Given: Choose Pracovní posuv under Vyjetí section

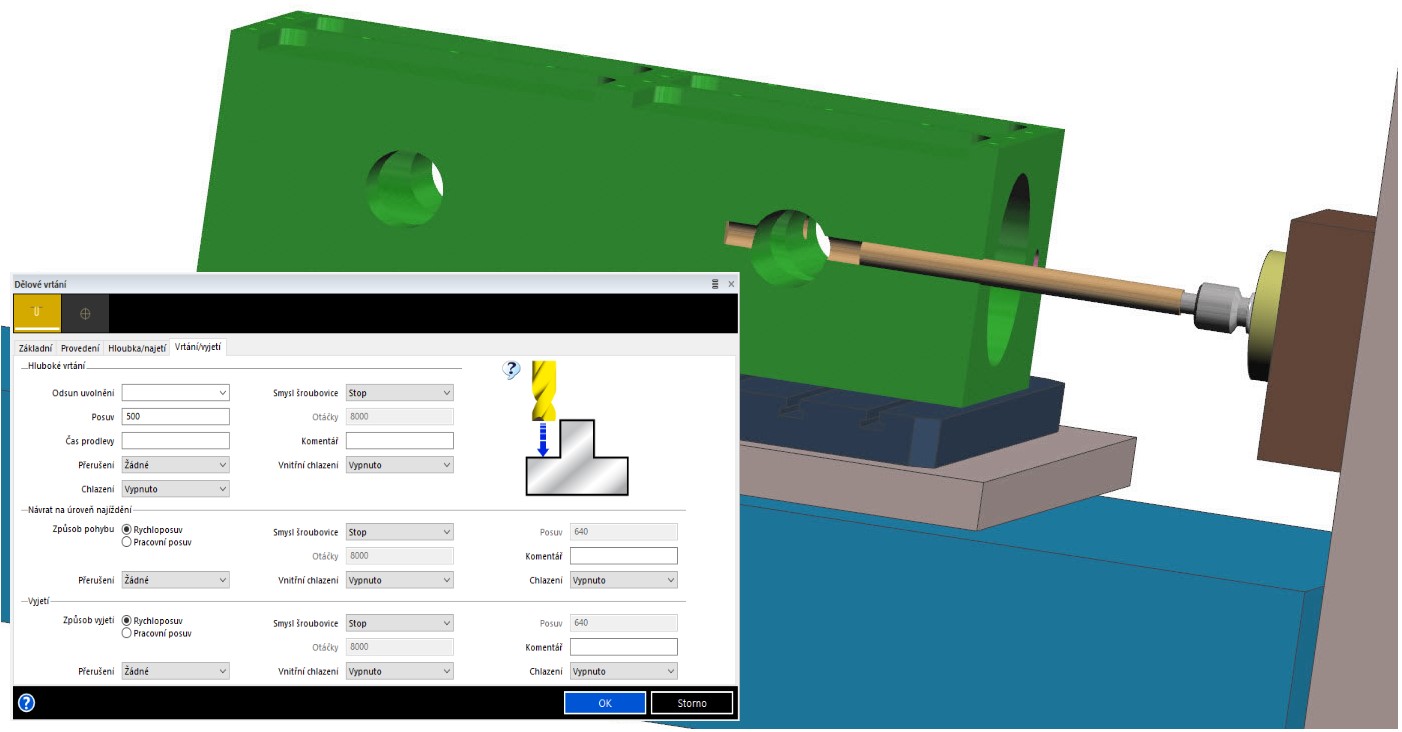Looking at the screenshot, I should pos(127,633).
